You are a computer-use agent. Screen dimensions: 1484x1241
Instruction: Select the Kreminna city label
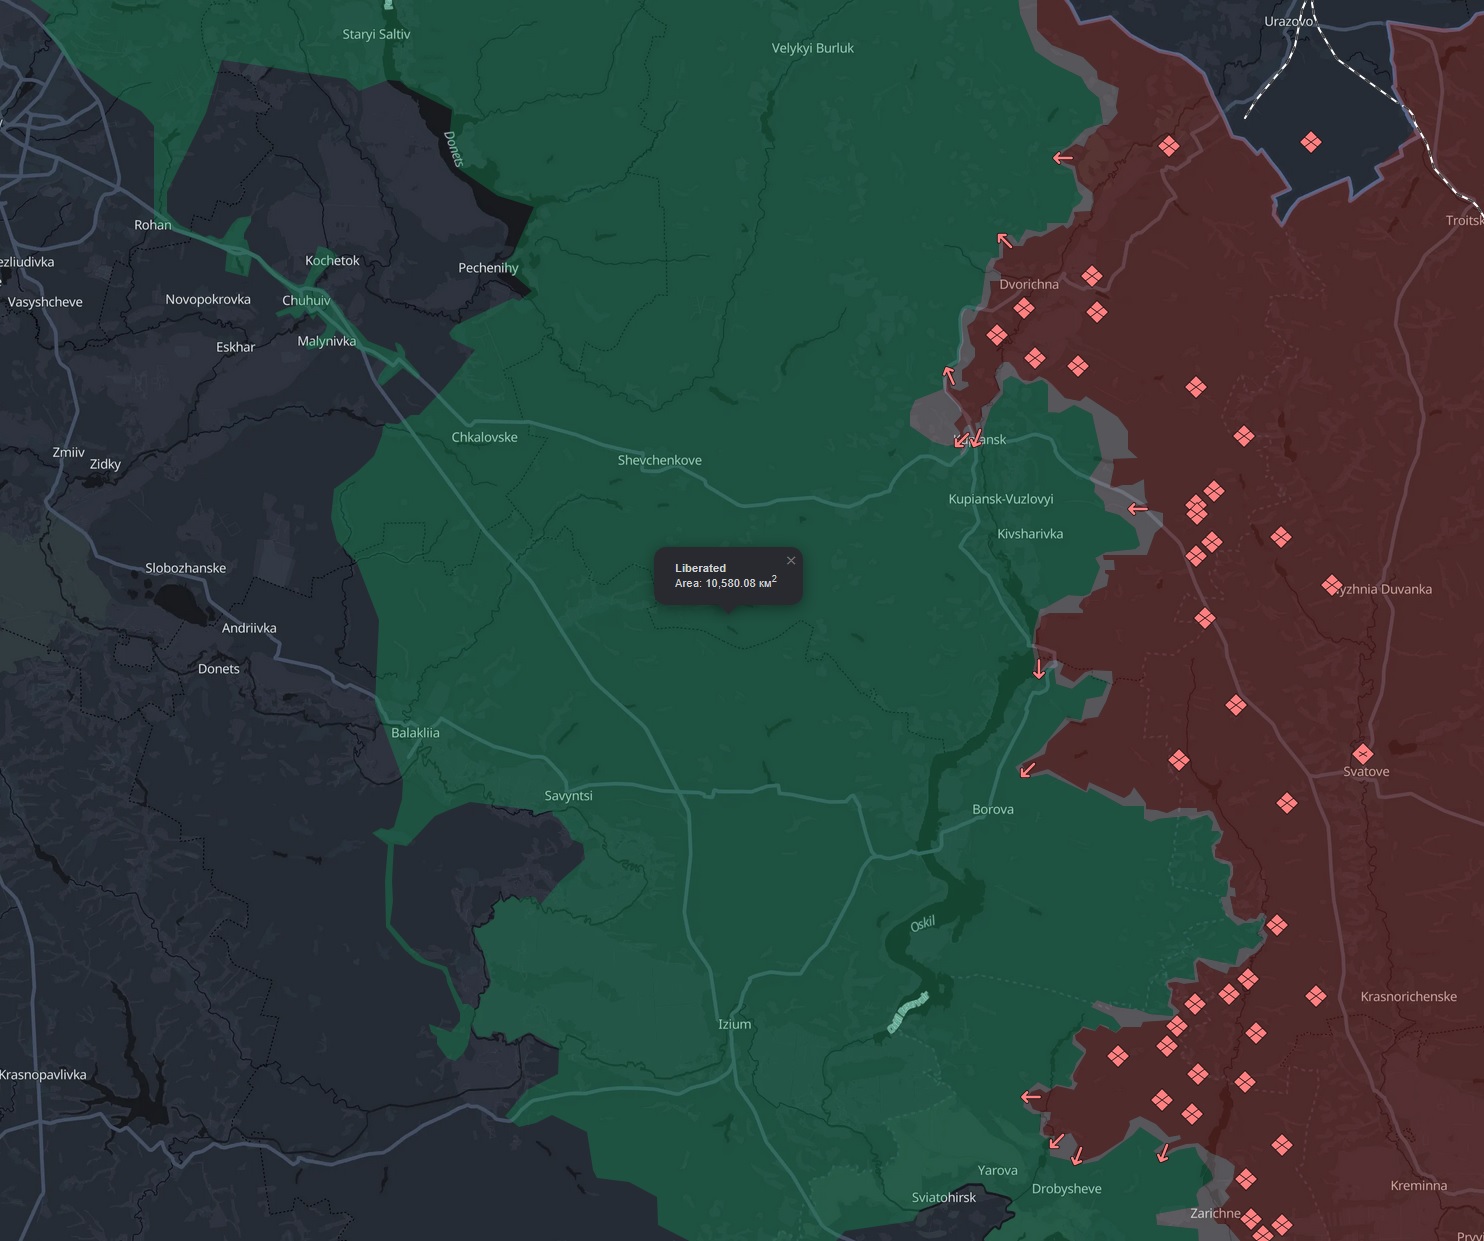pos(1418,1186)
